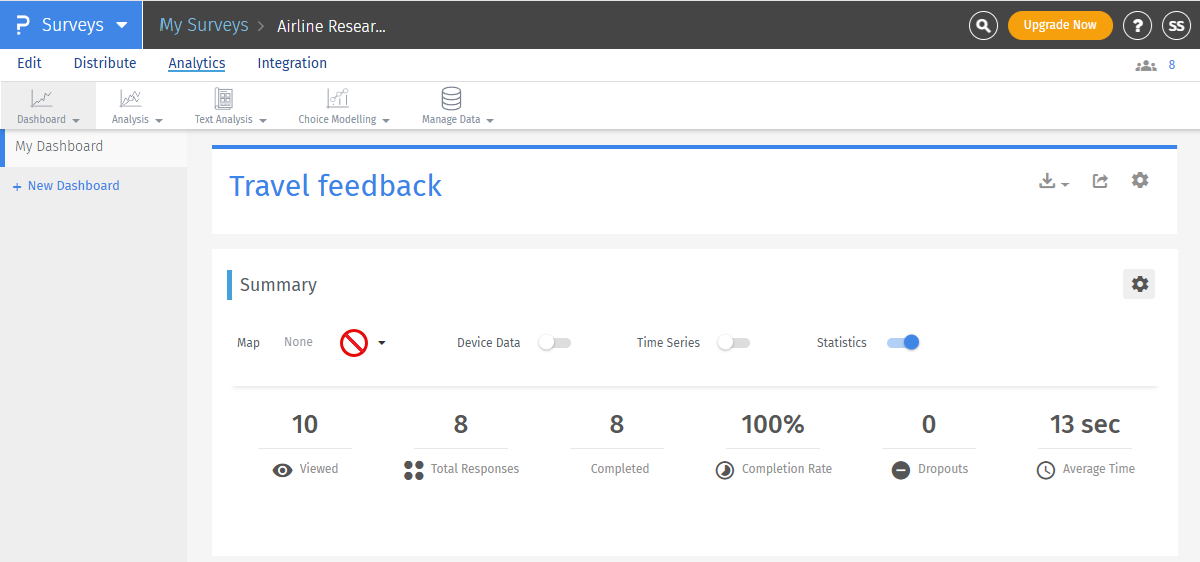1200x562 pixels.
Task: Open Travel feedback dashboard settings gear
Action: tap(1140, 180)
